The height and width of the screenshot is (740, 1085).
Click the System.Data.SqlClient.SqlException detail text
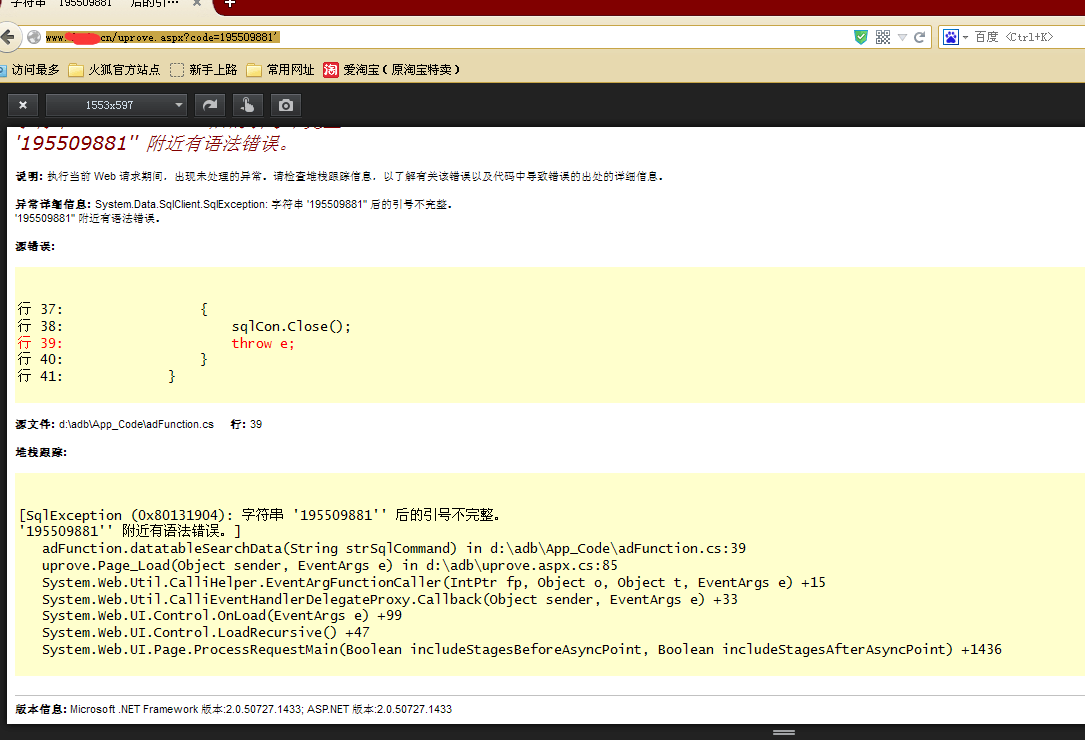point(273,205)
